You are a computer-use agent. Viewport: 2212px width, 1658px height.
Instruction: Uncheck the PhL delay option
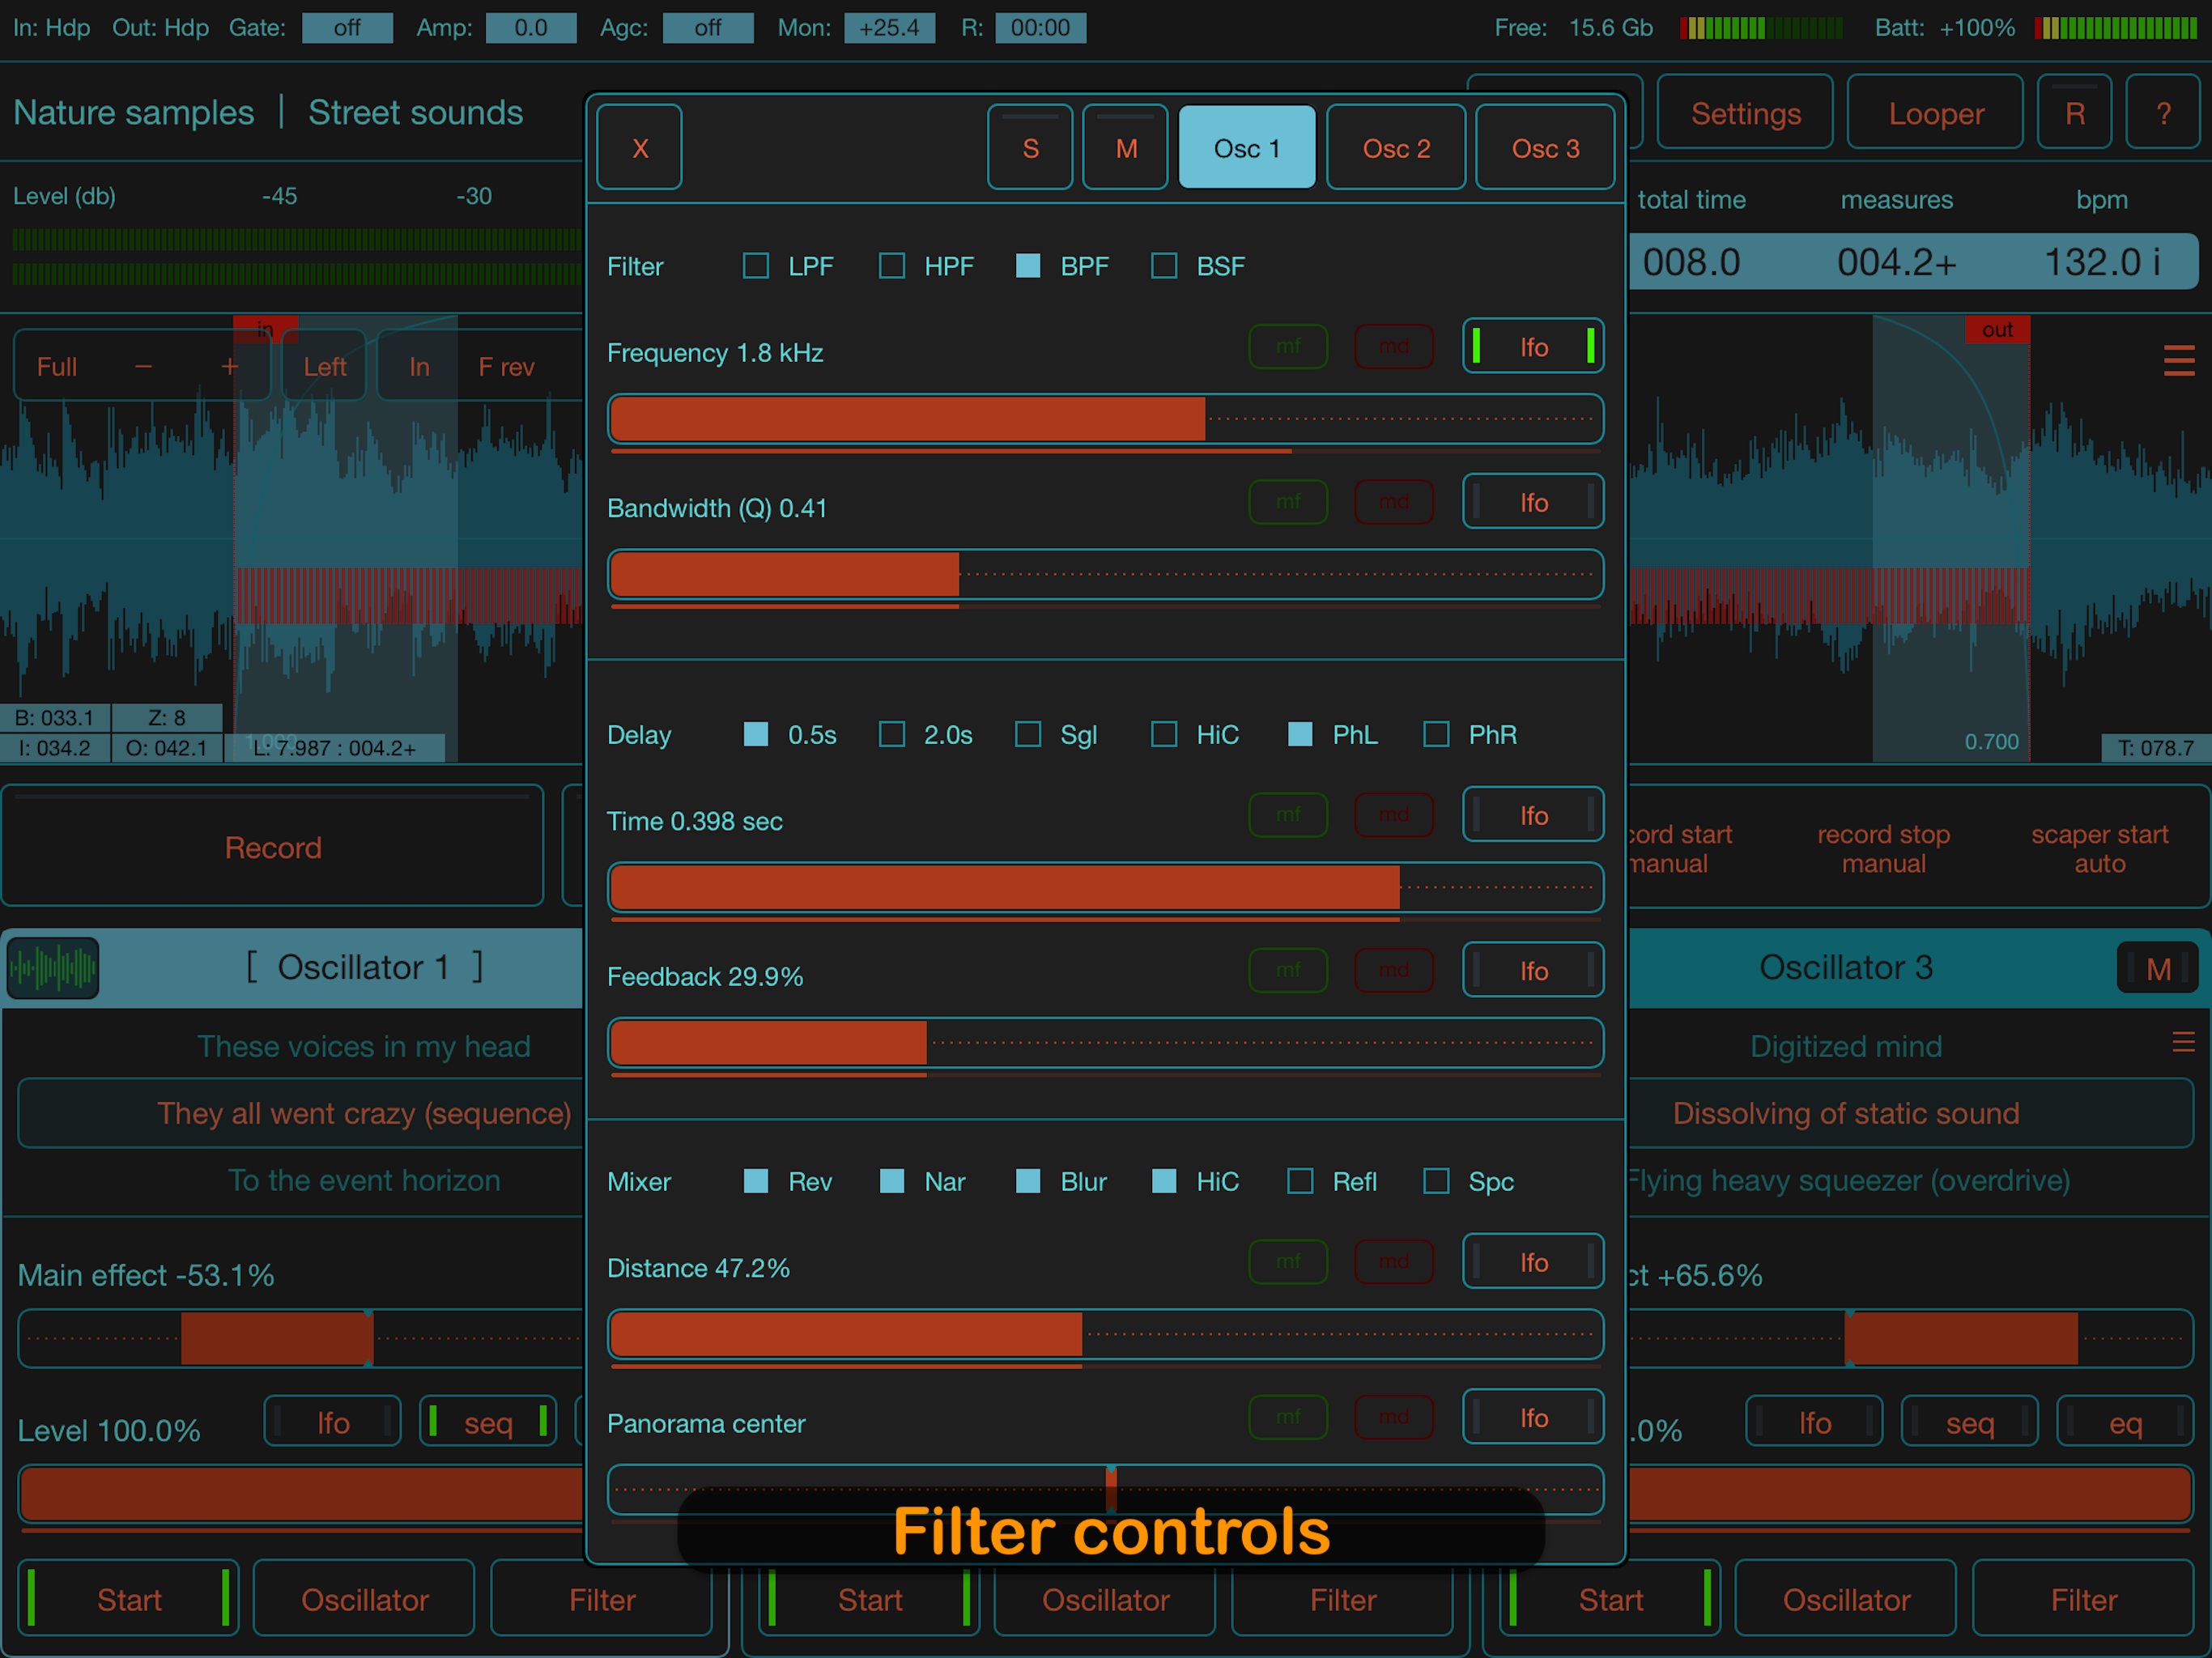(x=1299, y=735)
